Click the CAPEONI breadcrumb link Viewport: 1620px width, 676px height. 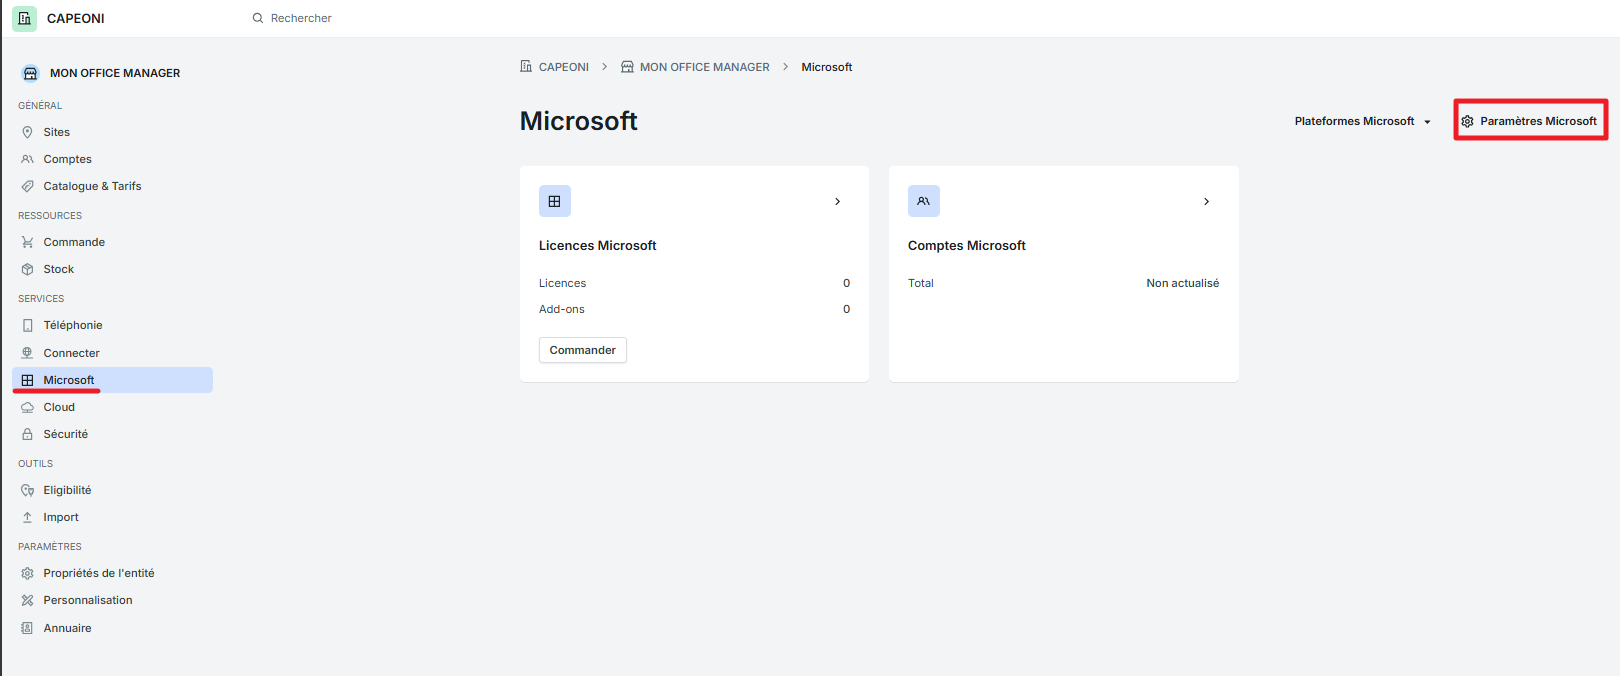coord(564,67)
